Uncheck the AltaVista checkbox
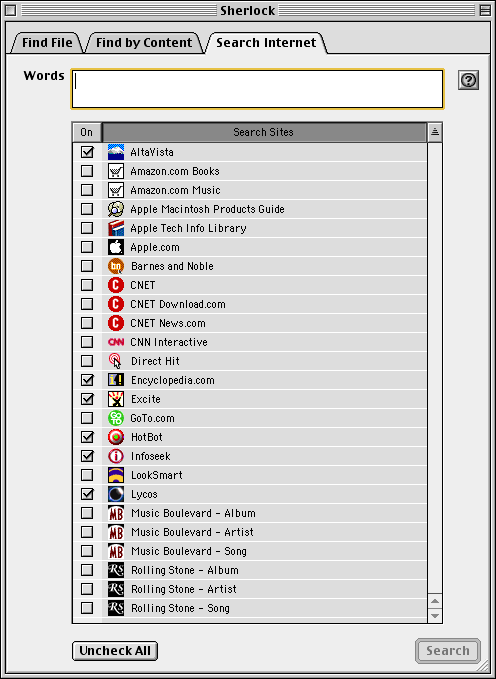The height and width of the screenshot is (679, 496). pos(87,152)
